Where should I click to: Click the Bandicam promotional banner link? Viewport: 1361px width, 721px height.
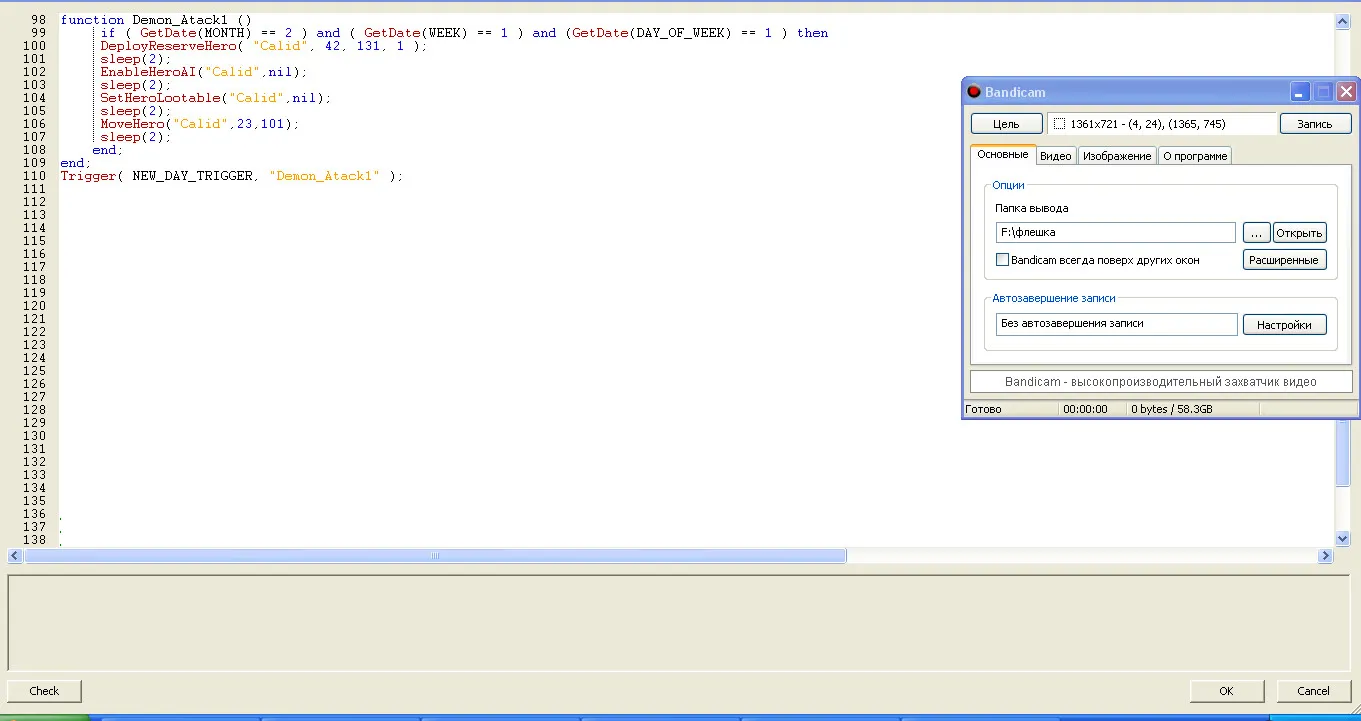[1161, 382]
